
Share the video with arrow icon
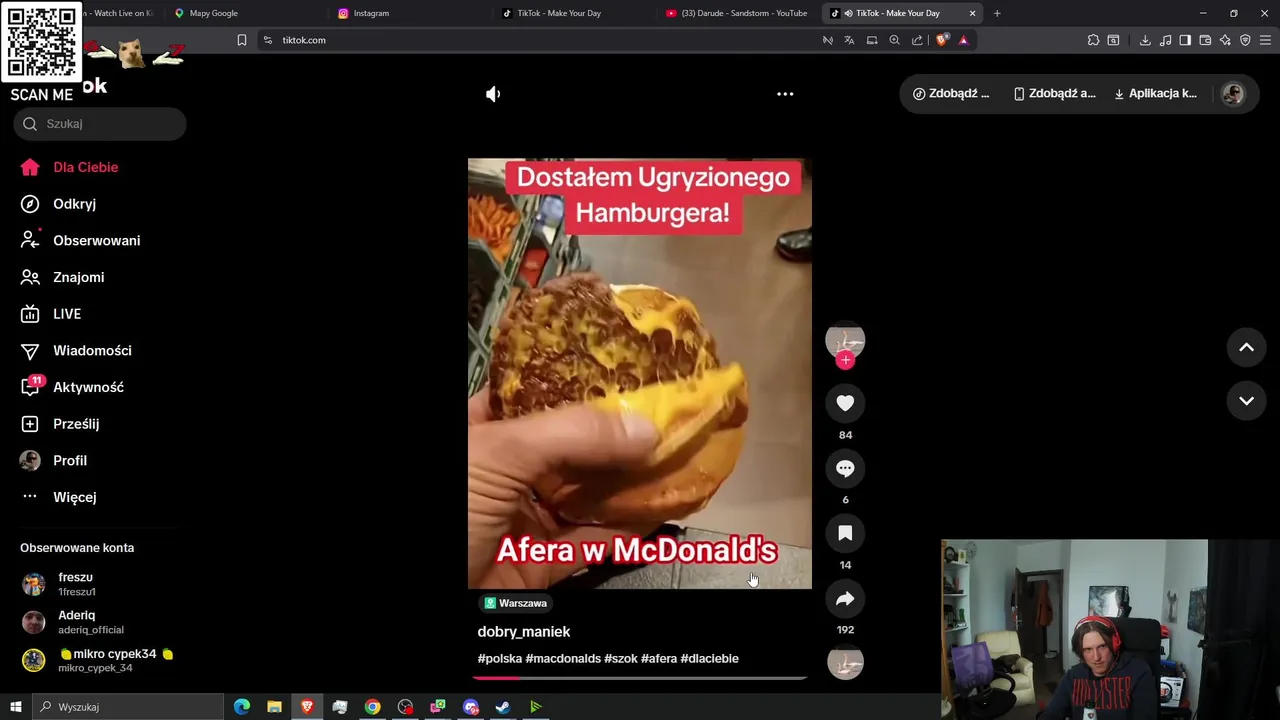tap(845, 598)
